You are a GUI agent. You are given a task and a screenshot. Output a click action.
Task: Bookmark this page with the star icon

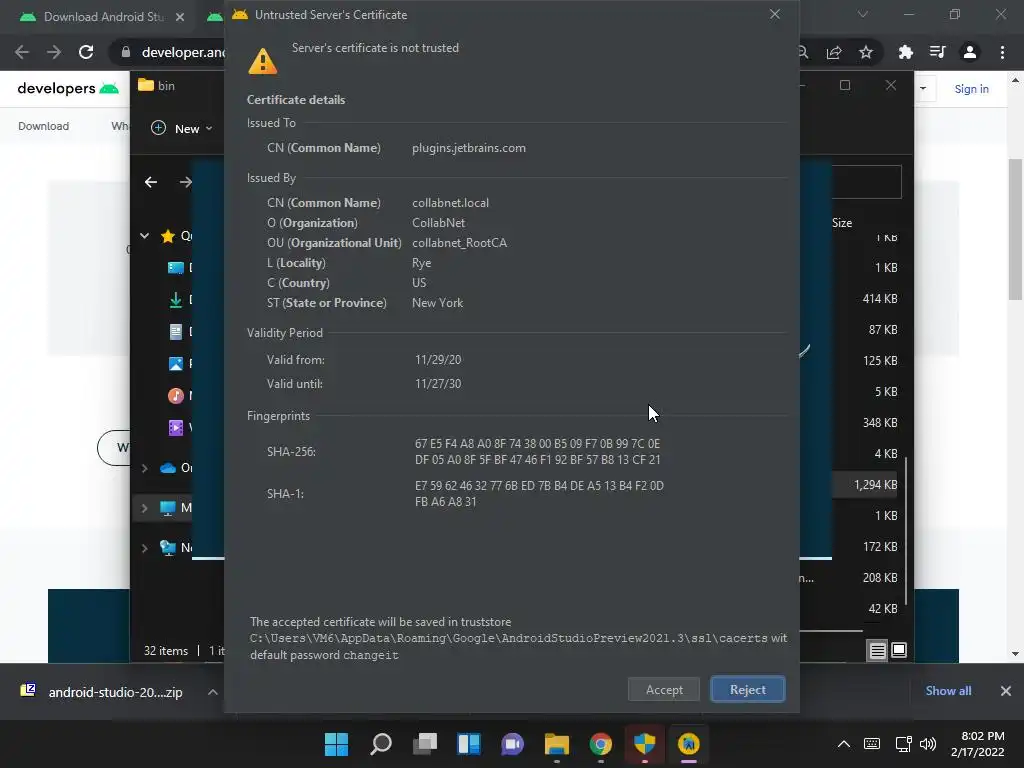[865, 52]
